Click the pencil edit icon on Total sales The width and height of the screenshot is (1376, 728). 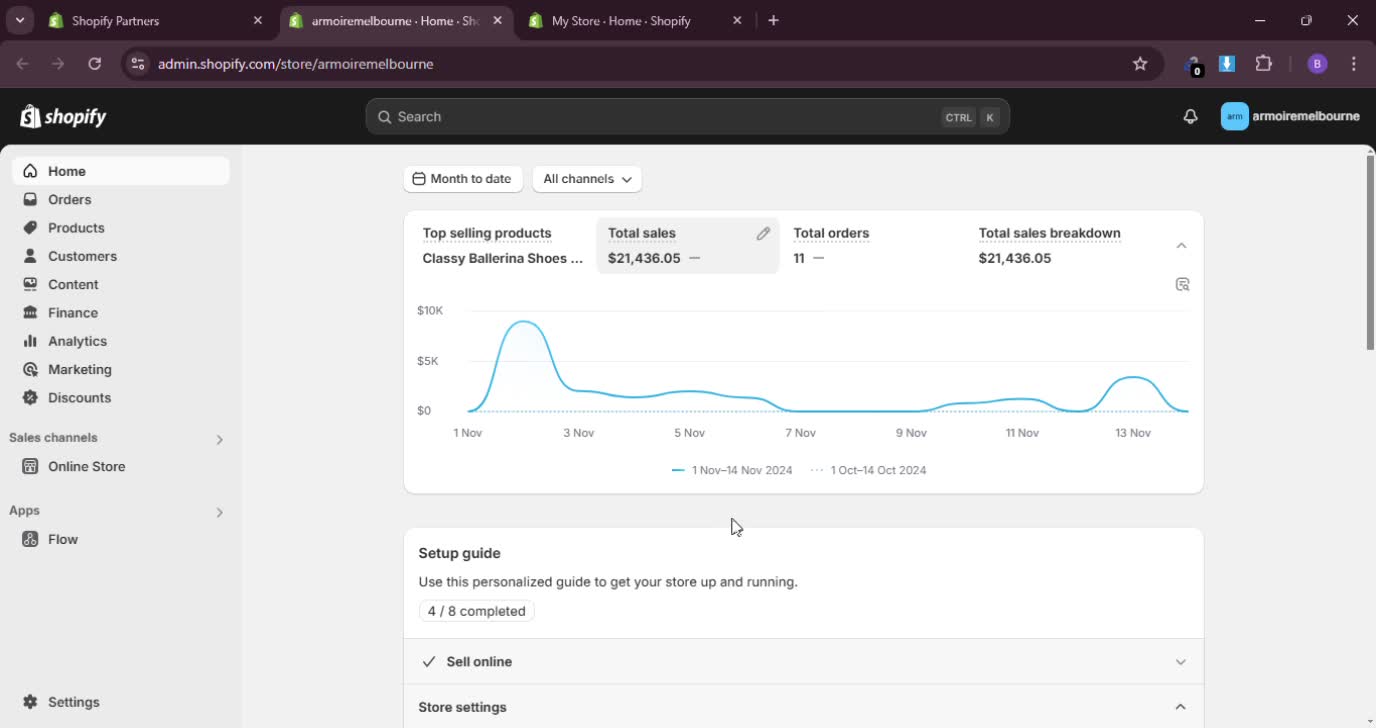point(763,234)
